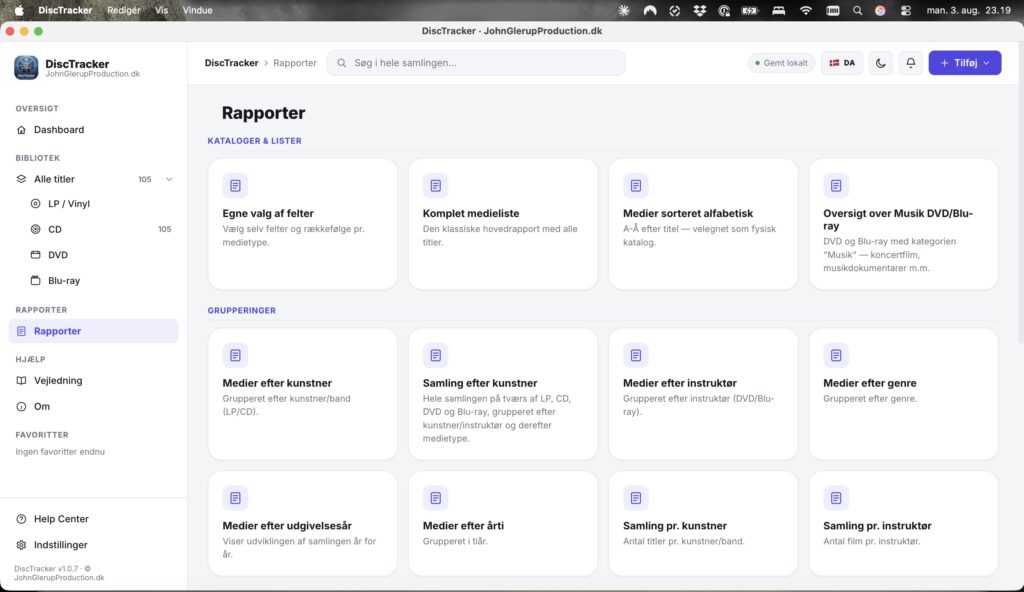Open the Vis menu

point(161,10)
